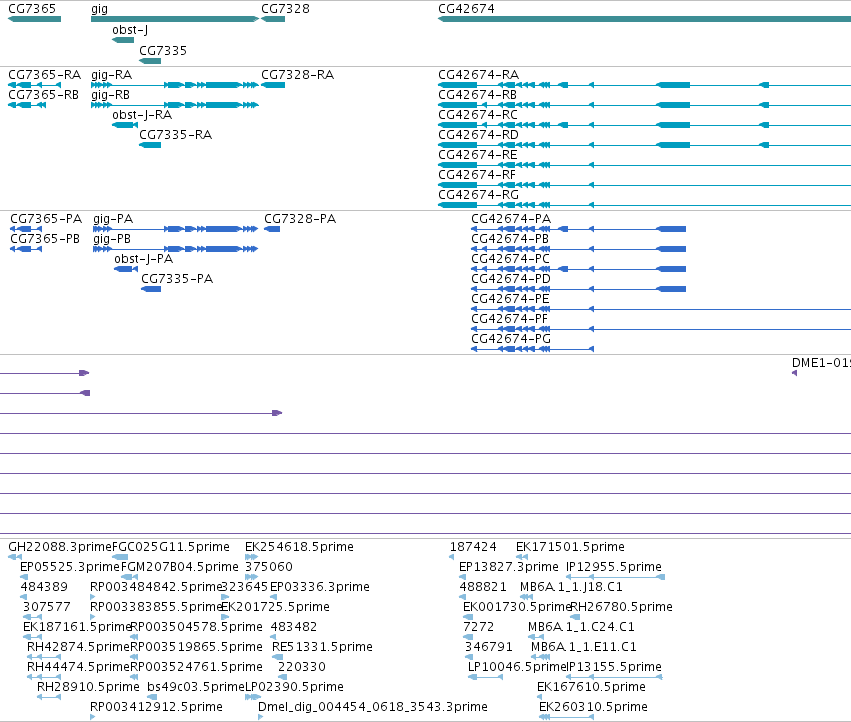Open Dmel_dig_004454_0618_3543.3prime label

pos(373,707)
